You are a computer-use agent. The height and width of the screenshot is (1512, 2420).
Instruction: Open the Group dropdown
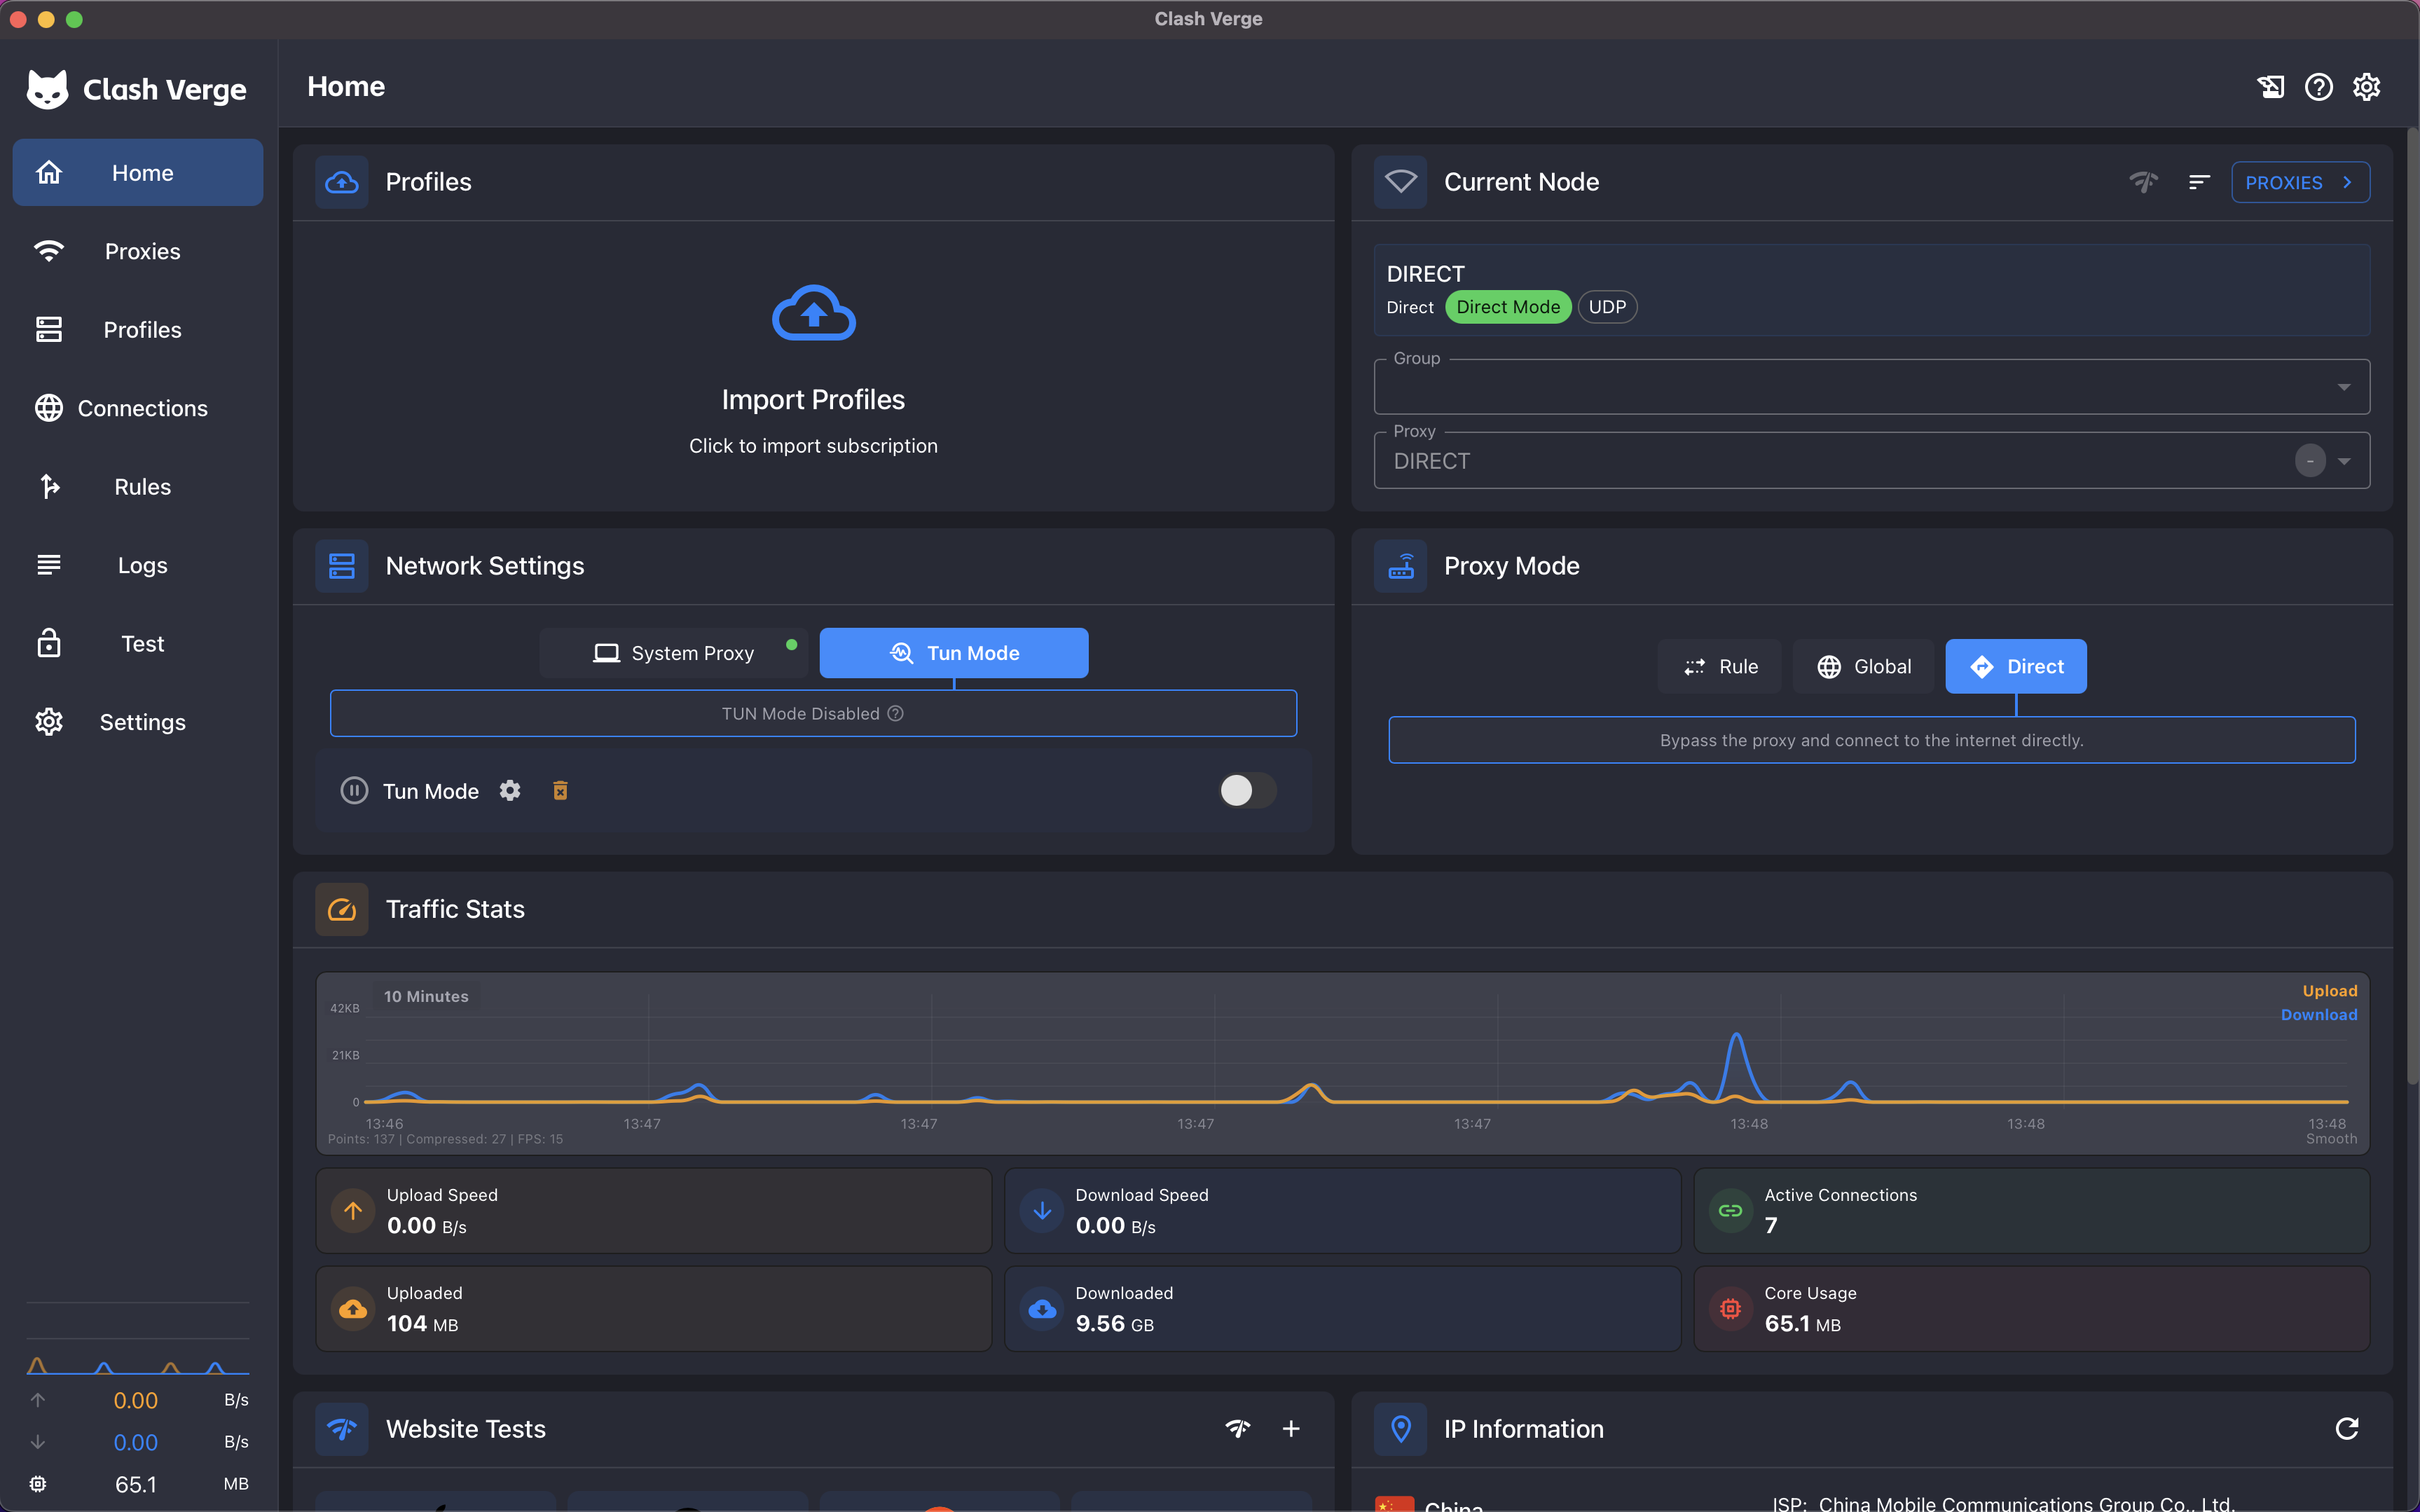[1872, 387]
